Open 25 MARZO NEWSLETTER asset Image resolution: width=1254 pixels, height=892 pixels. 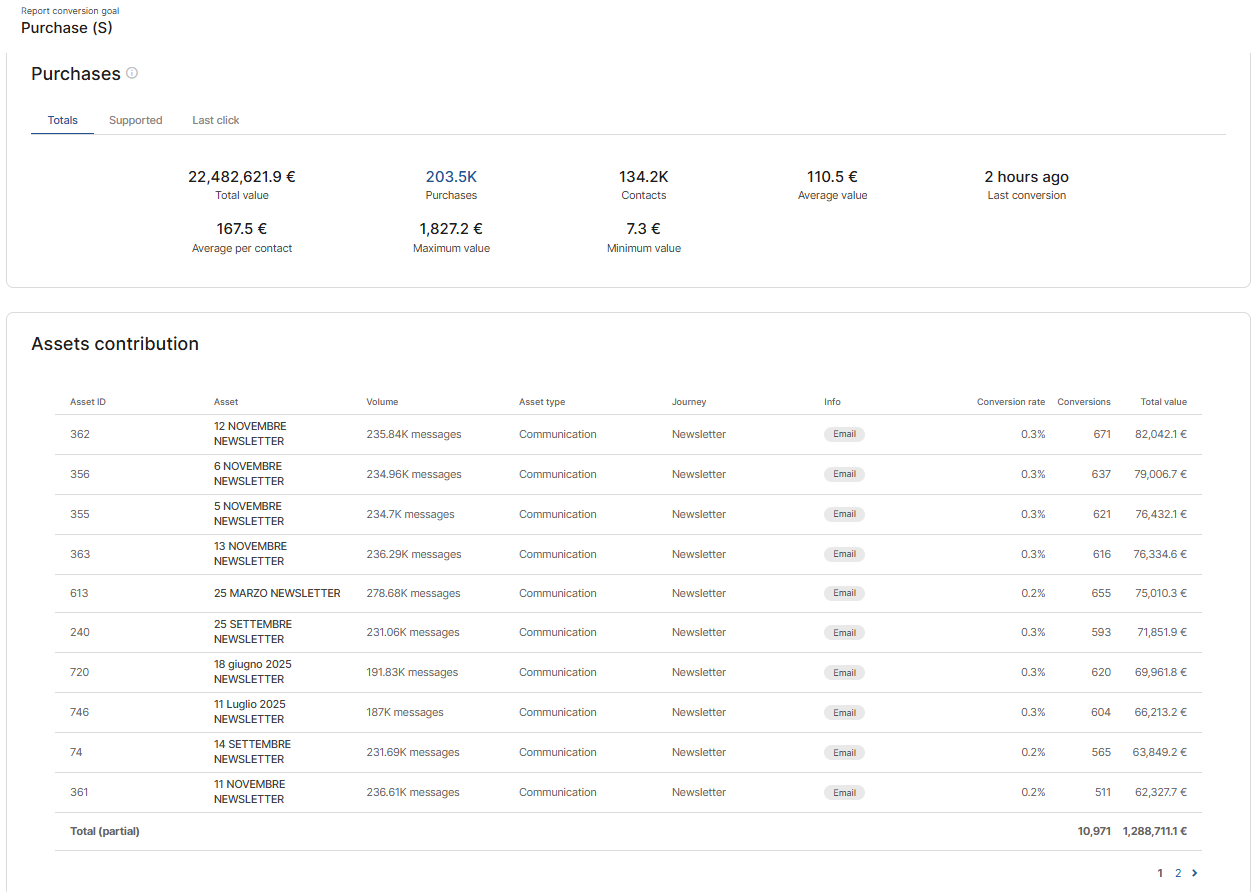[x=277, y=593]
